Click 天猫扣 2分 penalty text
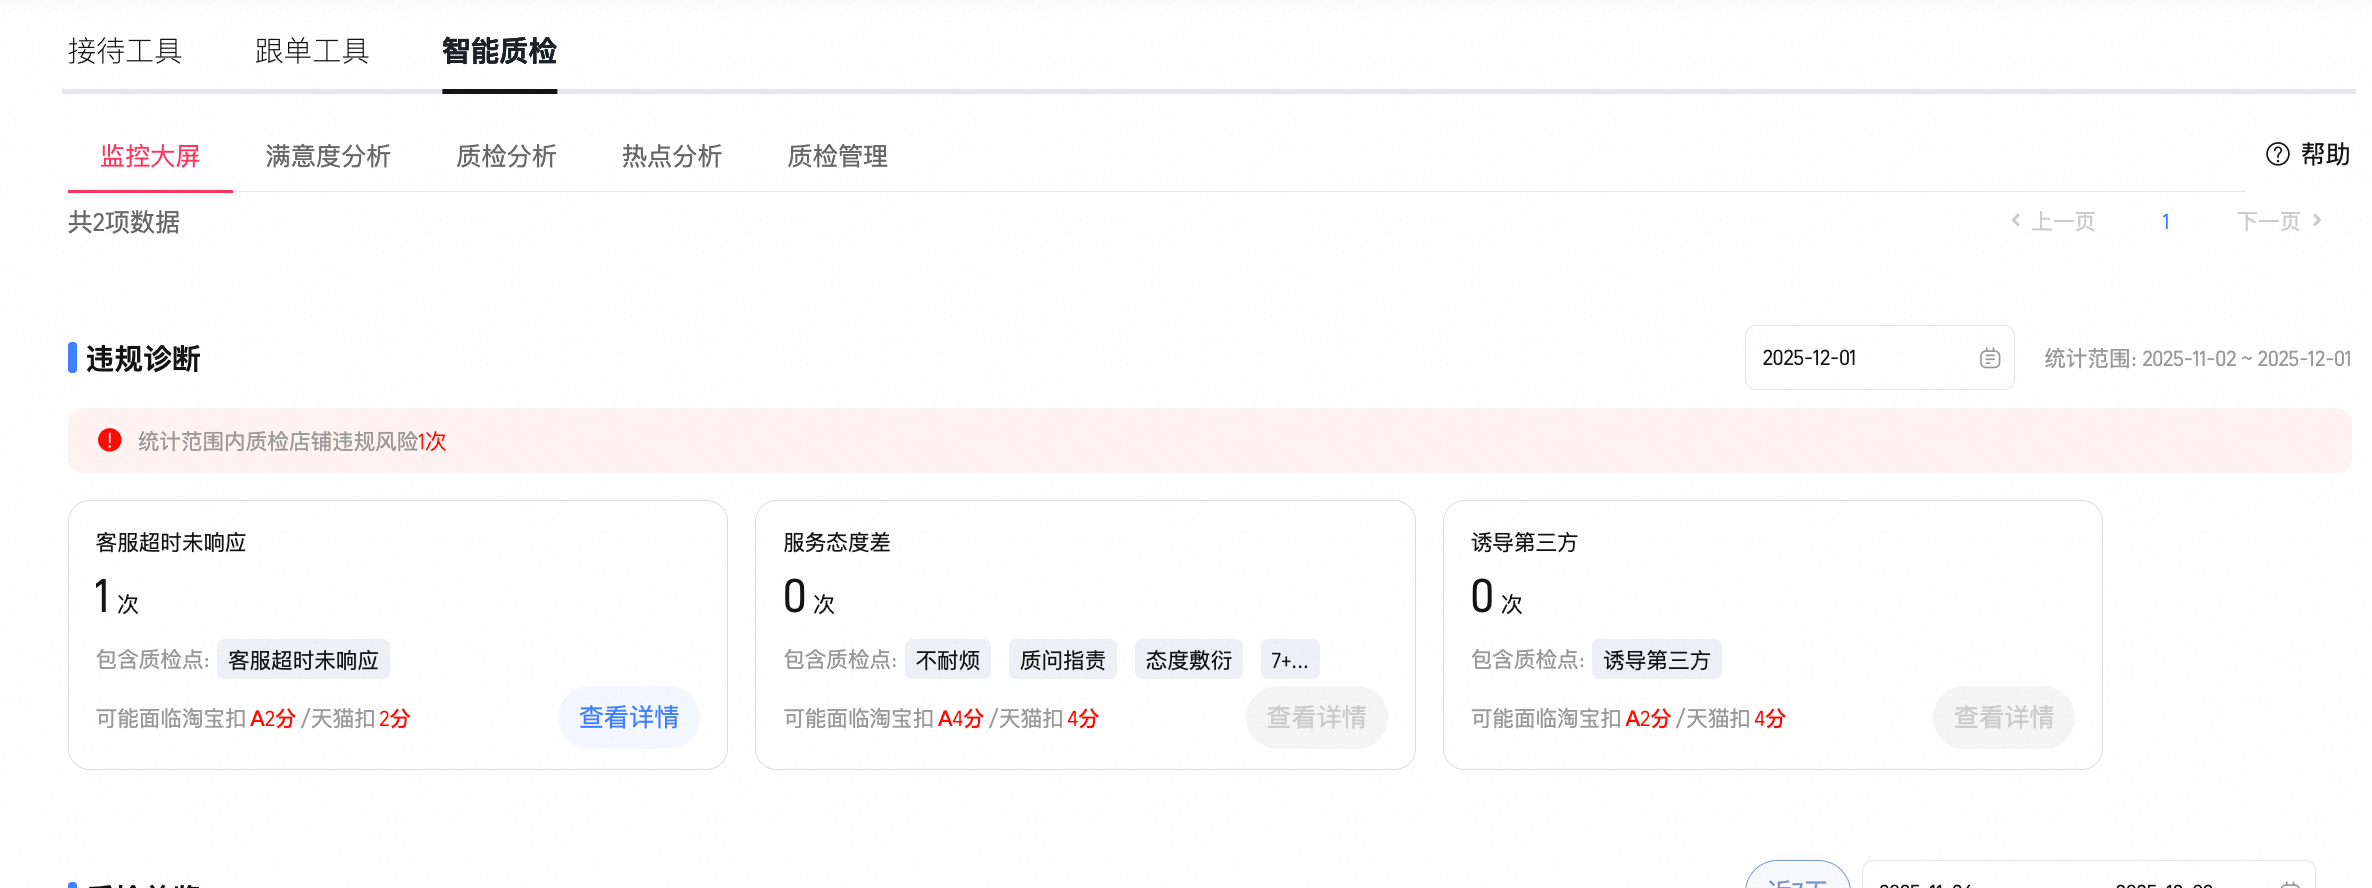Viewport: 2372px width, 888px height. pyautogui.click(x=361, y=718)
